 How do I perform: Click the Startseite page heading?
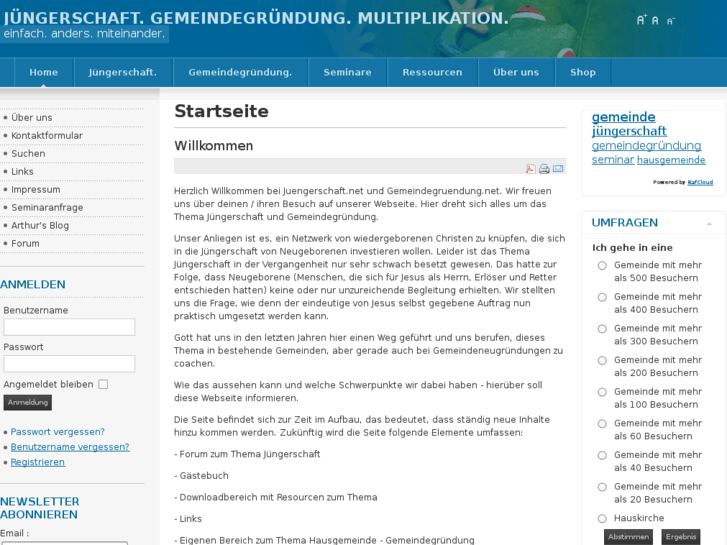coord(222,111)
